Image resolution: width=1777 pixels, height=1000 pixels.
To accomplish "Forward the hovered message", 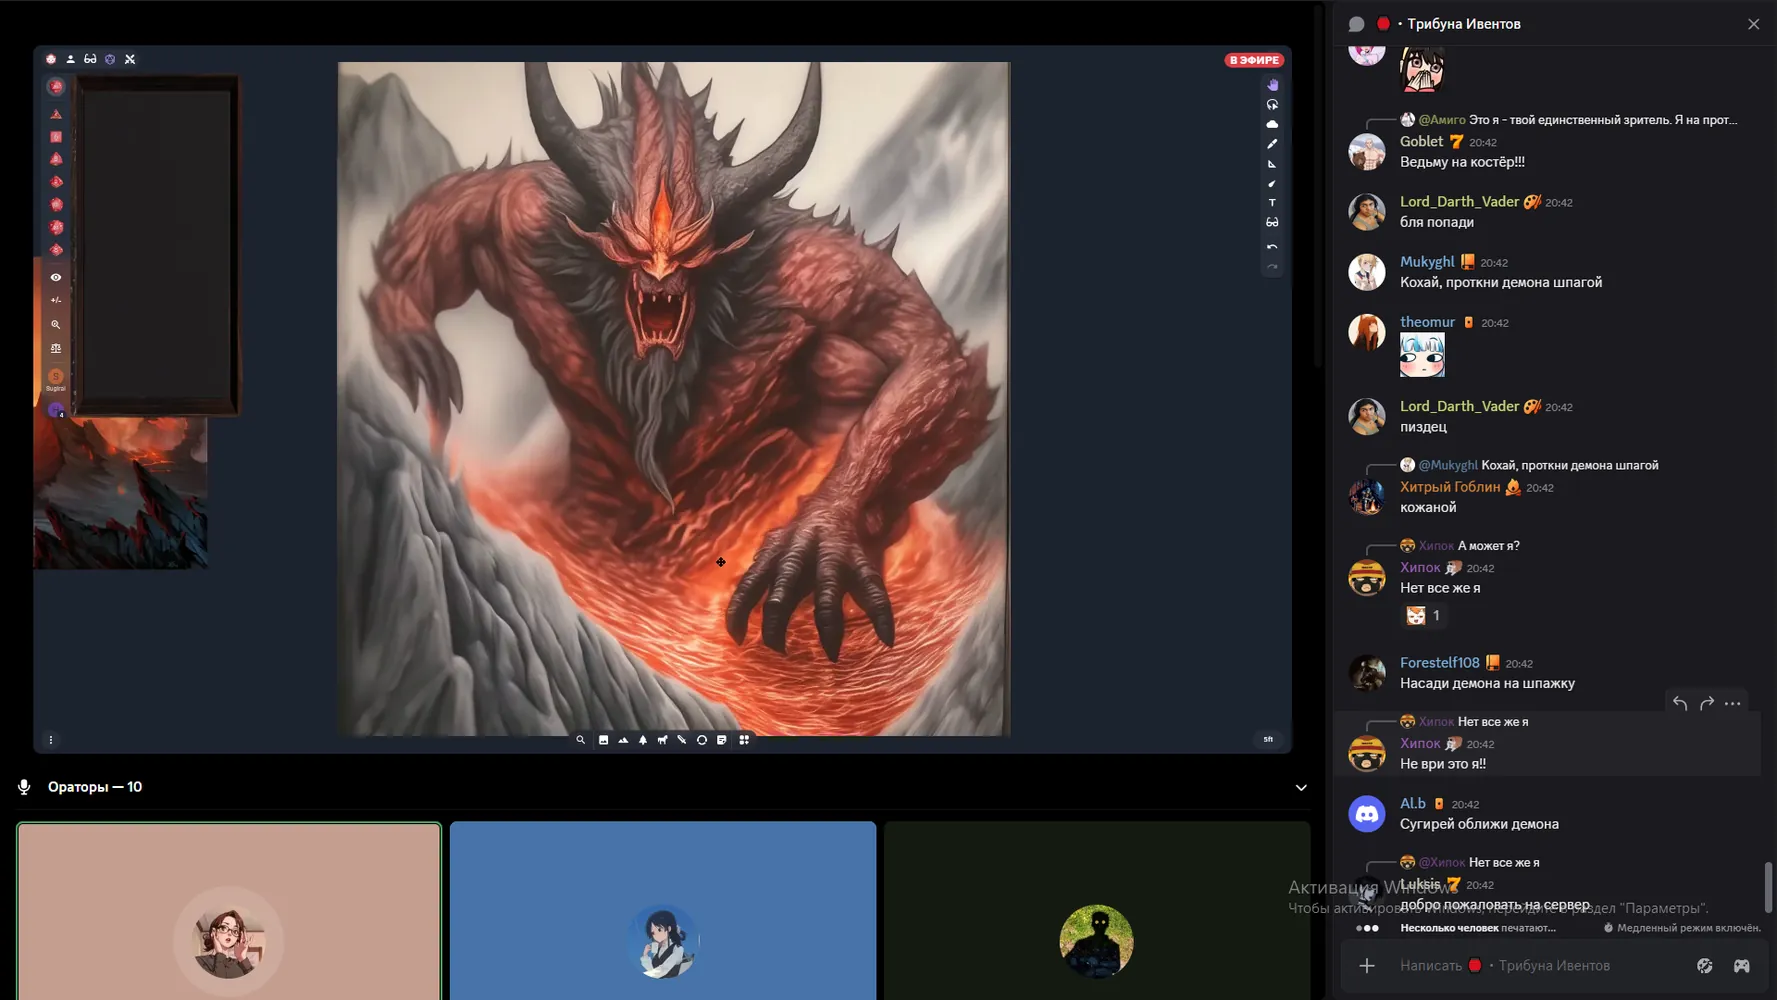I will [x=1707, y=704].
